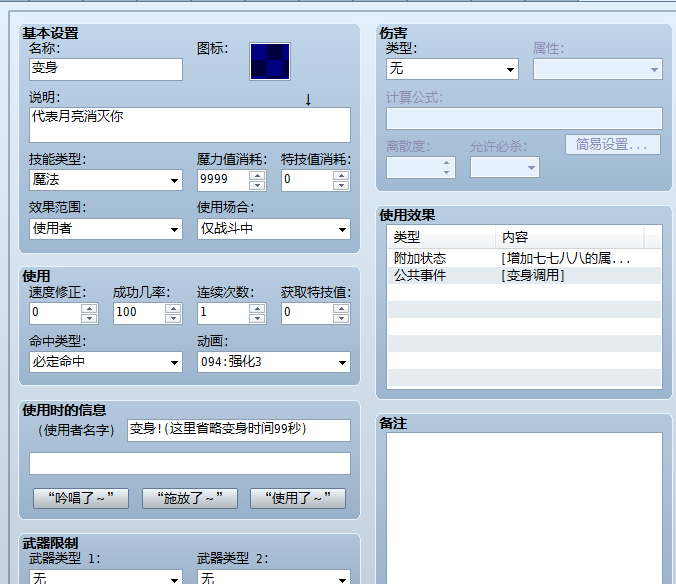Open the 武器类型 1 dropdown
Viewport: 676px width, 584px height.
(x=106, y=578)
